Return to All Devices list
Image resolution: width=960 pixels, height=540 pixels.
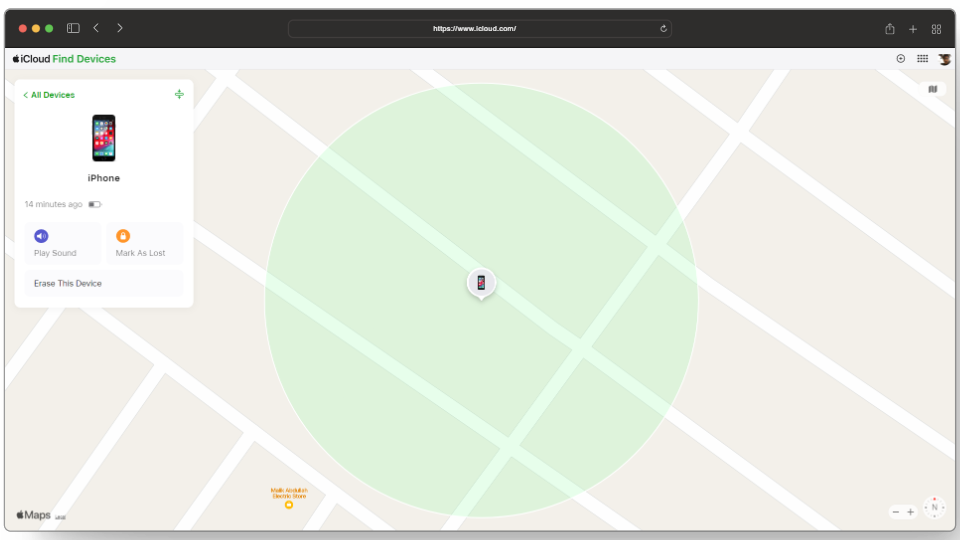[x=49, y=95]
